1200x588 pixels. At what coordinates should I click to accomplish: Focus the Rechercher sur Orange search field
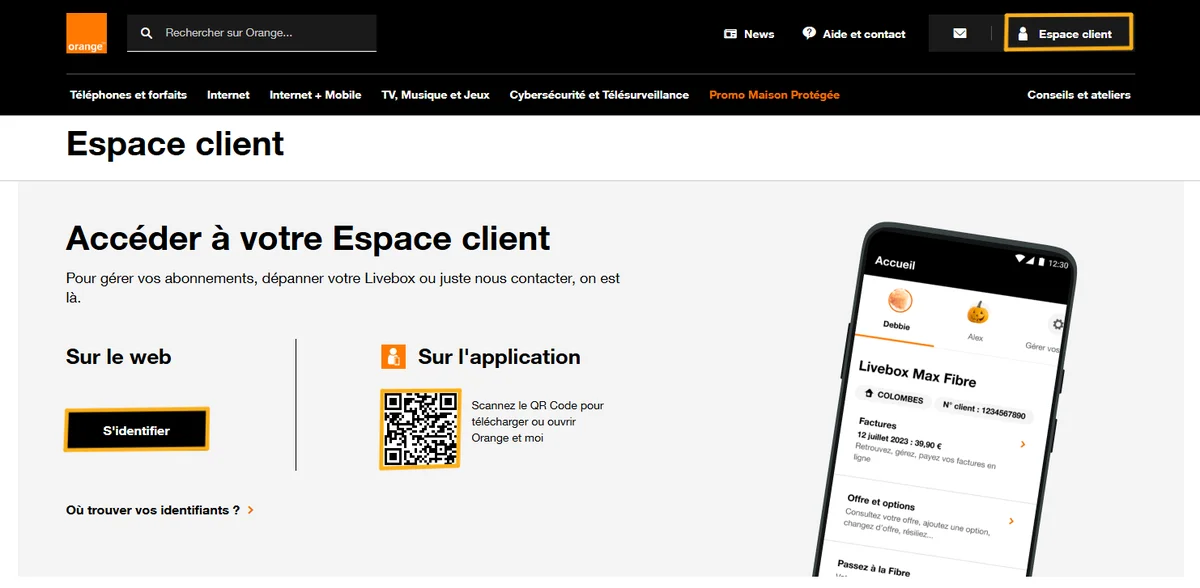tap(252, 33)
